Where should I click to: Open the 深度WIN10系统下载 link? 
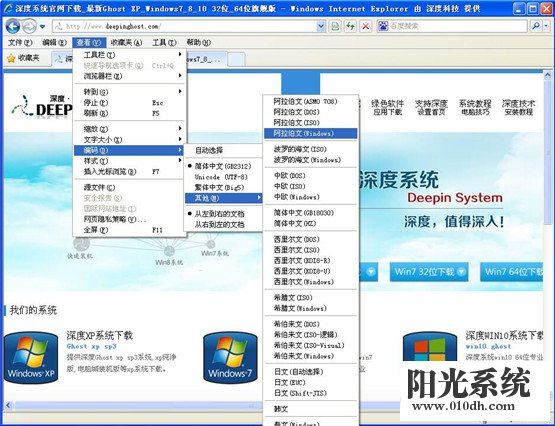[x=504, y=335]
